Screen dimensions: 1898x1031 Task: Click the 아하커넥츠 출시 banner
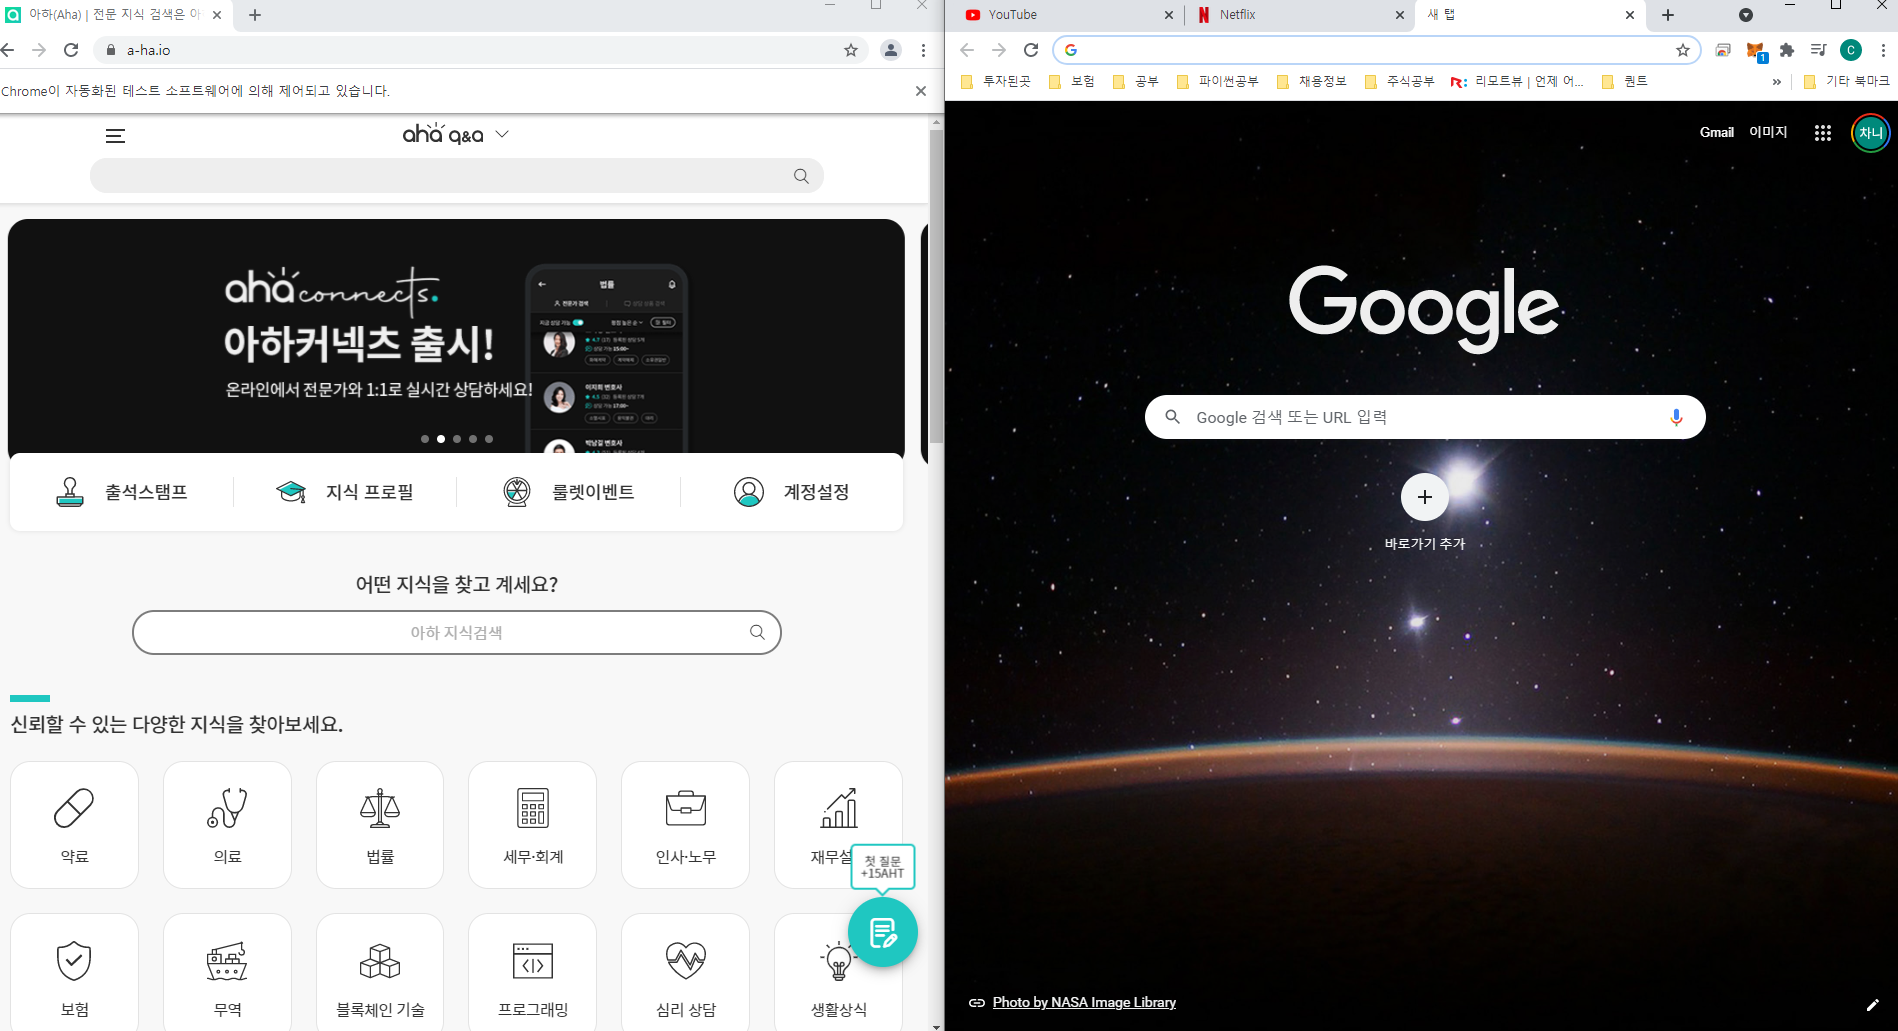(x=456, y=338)
